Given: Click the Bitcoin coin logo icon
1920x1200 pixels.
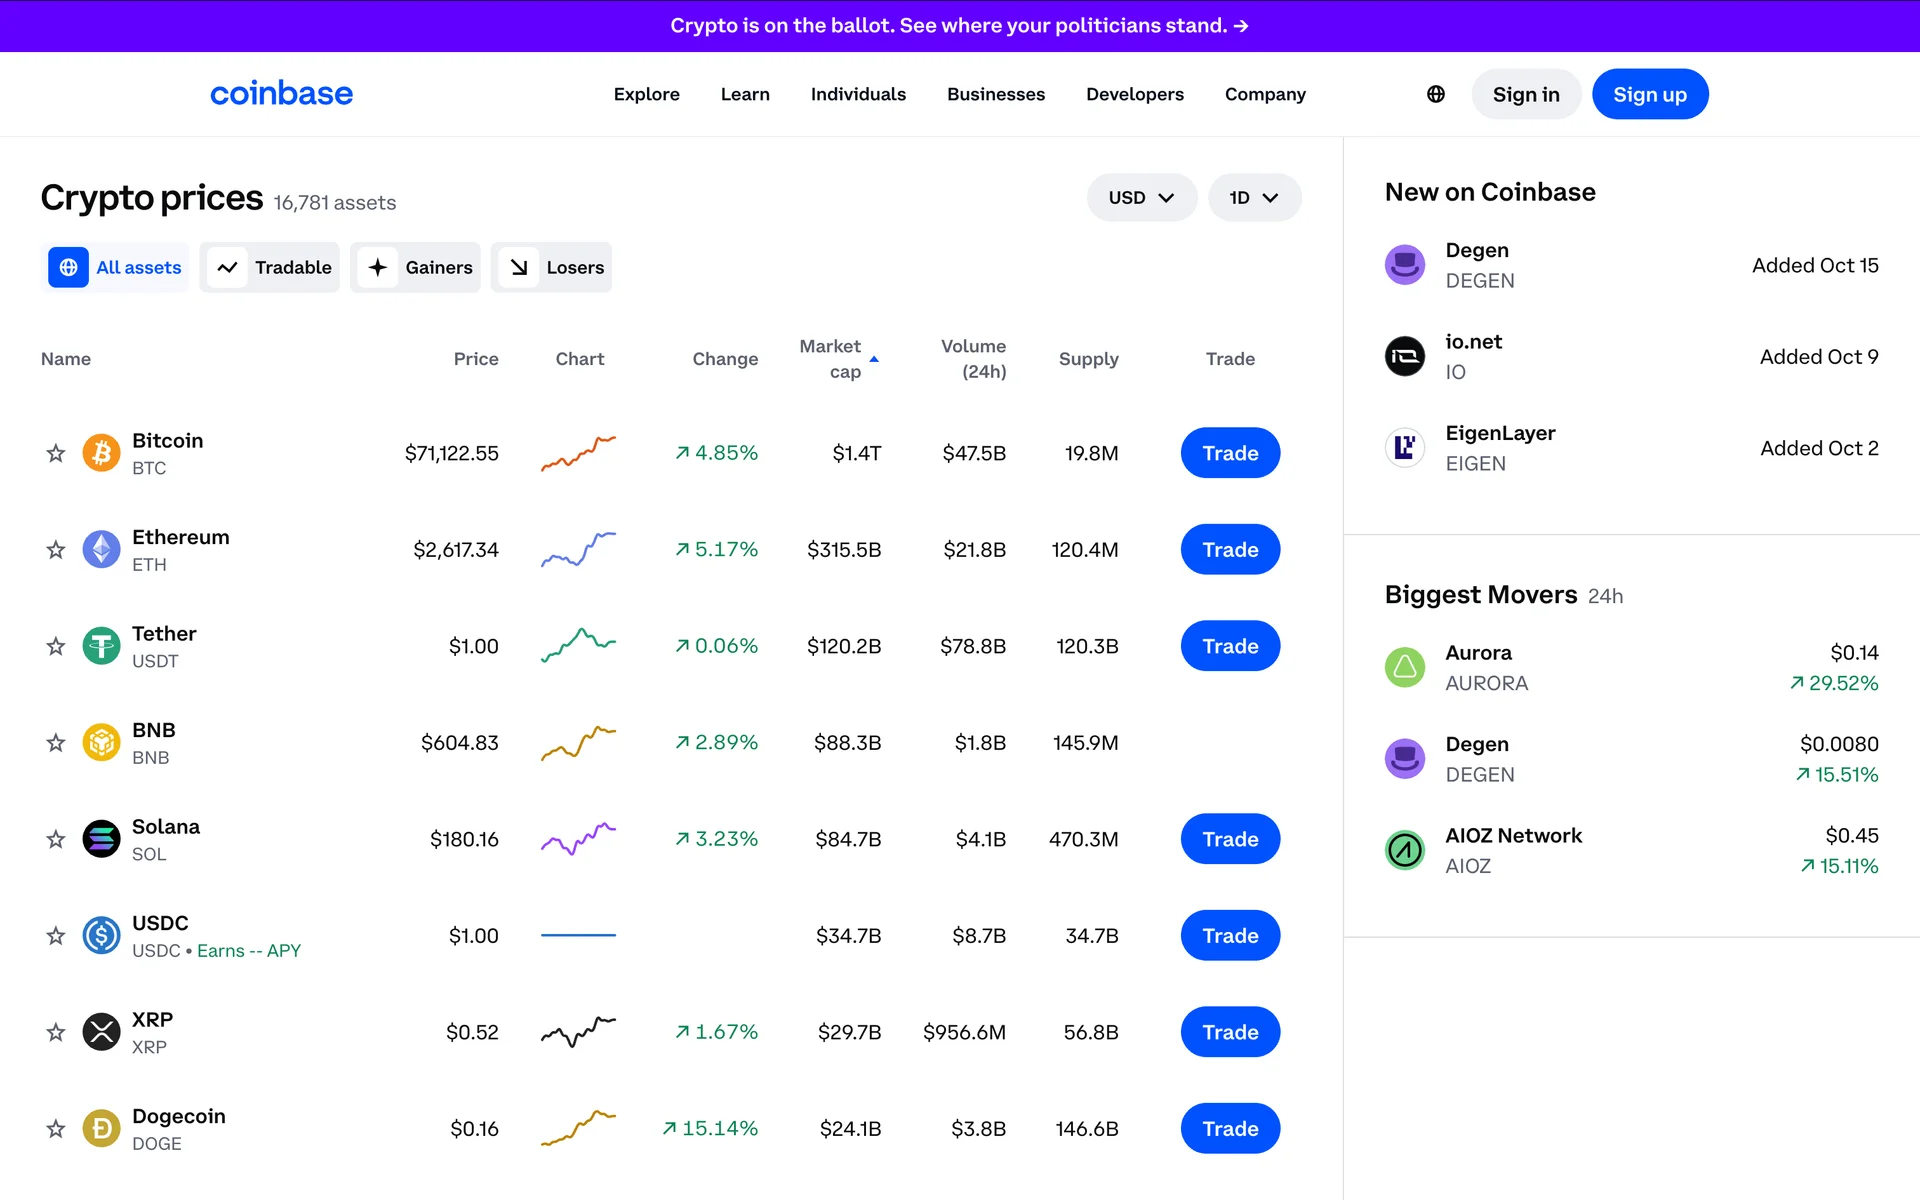Looking at the screenshot, I should 101,453.
